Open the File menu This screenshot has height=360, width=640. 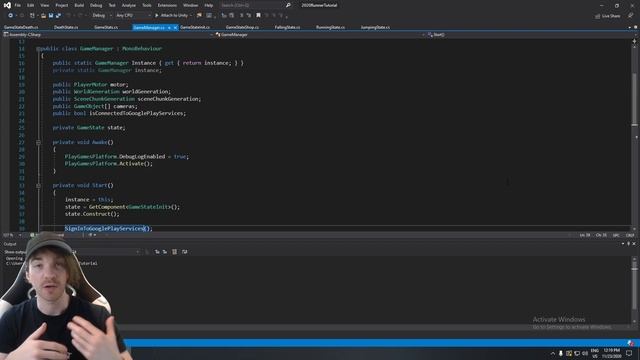tap(18, 5)
